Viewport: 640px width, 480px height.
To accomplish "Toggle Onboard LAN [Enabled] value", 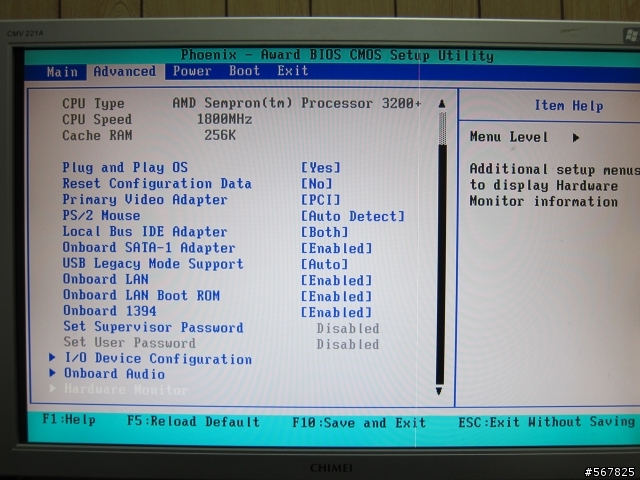I will (336, 280).
